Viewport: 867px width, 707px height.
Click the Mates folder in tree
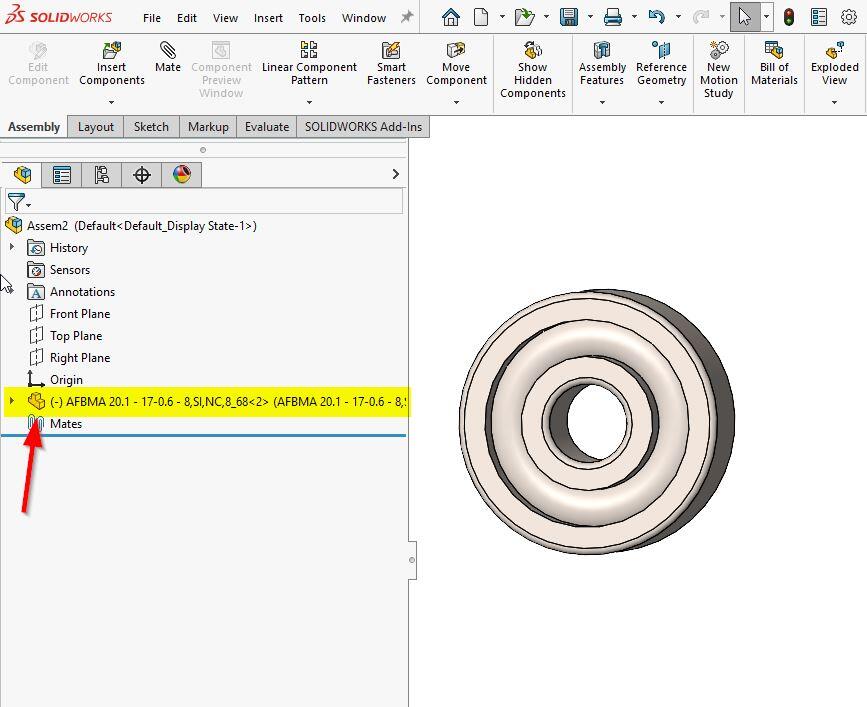tap(66, 424)
